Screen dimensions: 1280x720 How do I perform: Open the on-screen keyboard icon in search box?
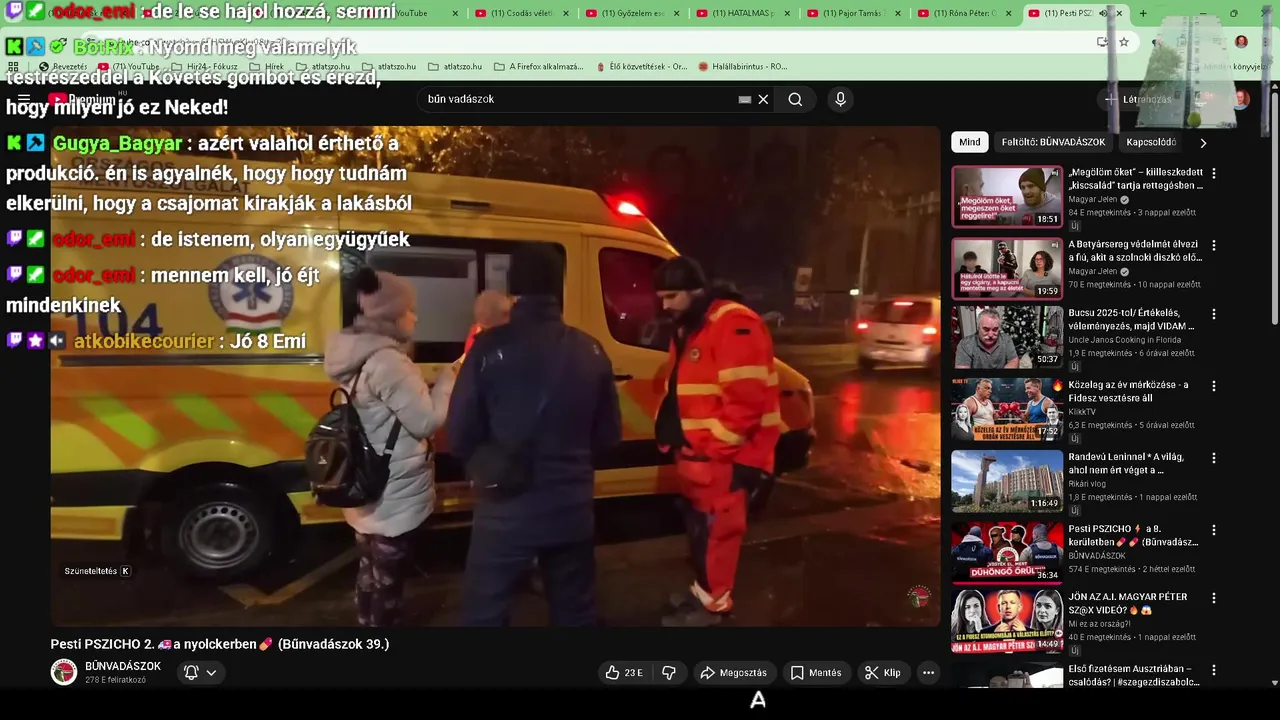click(x=744, y=99)
